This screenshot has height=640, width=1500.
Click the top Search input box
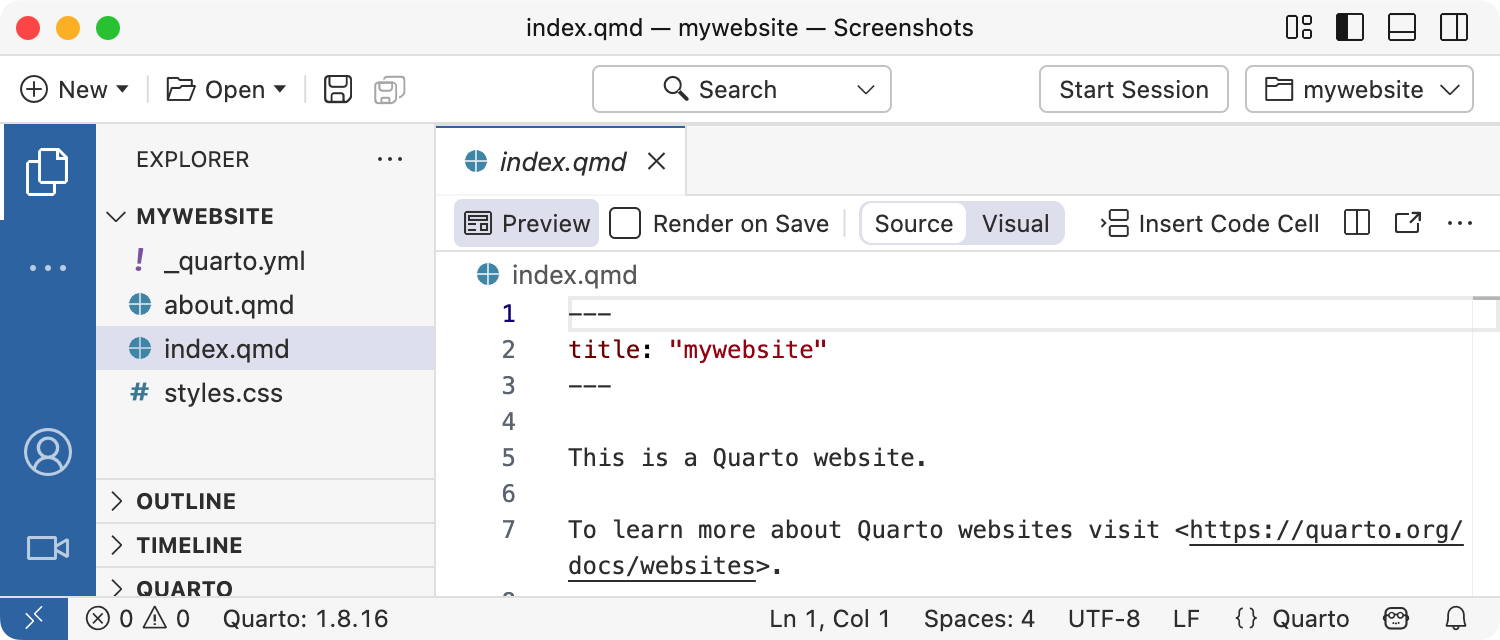[741, 90]
